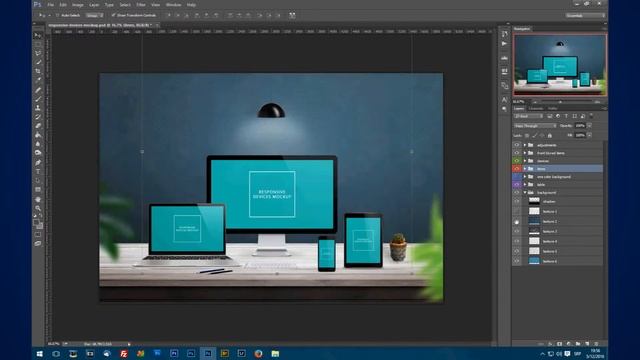Open the Image menu
Viewport: 640px width, 360px height.
[78, 5]
